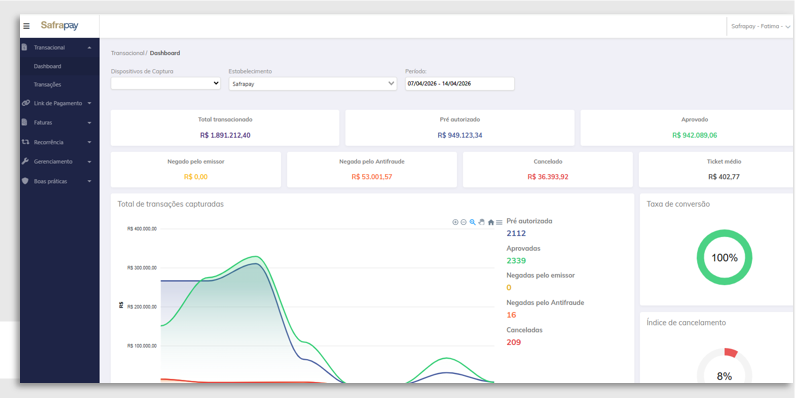Screen dimensions: 802x398
Task: Click the Transacional document icon
Action: (x=24, y=47)
